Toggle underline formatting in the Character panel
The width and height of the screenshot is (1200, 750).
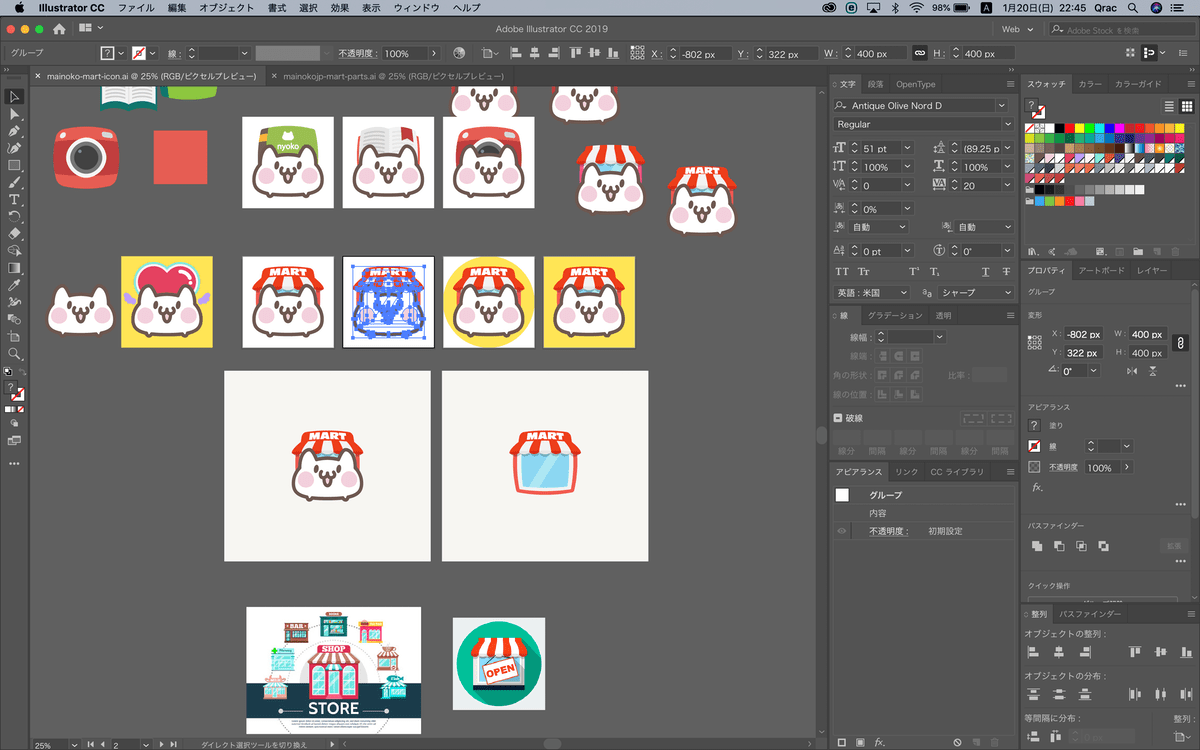coord(985,272)
